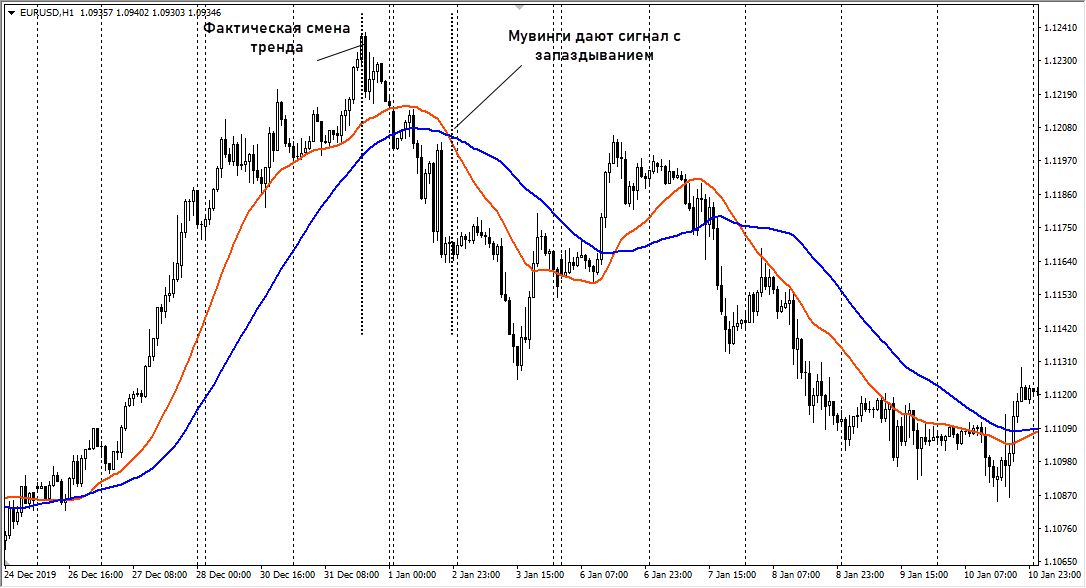This screenshot has height=588, width=1086.
Task: Click the 9 Jan 15:00 time label
Action: click(x=924, y=576)
